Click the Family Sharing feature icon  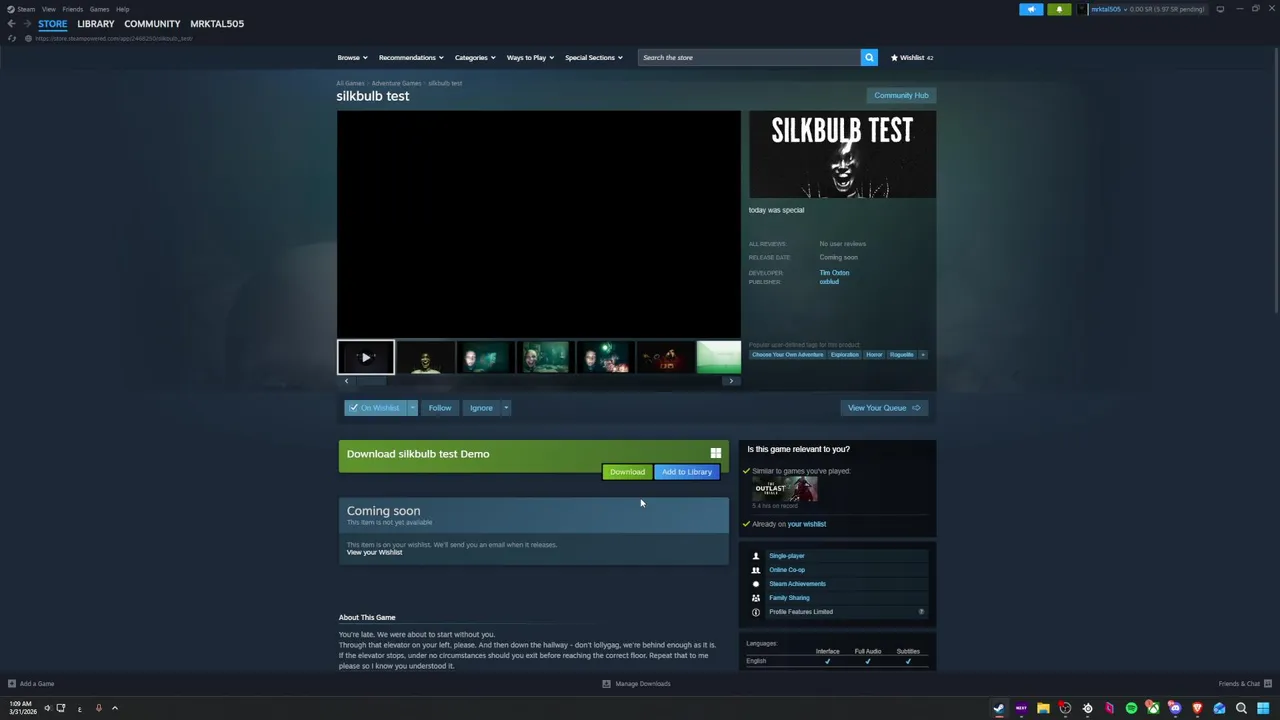click(756, 598)
